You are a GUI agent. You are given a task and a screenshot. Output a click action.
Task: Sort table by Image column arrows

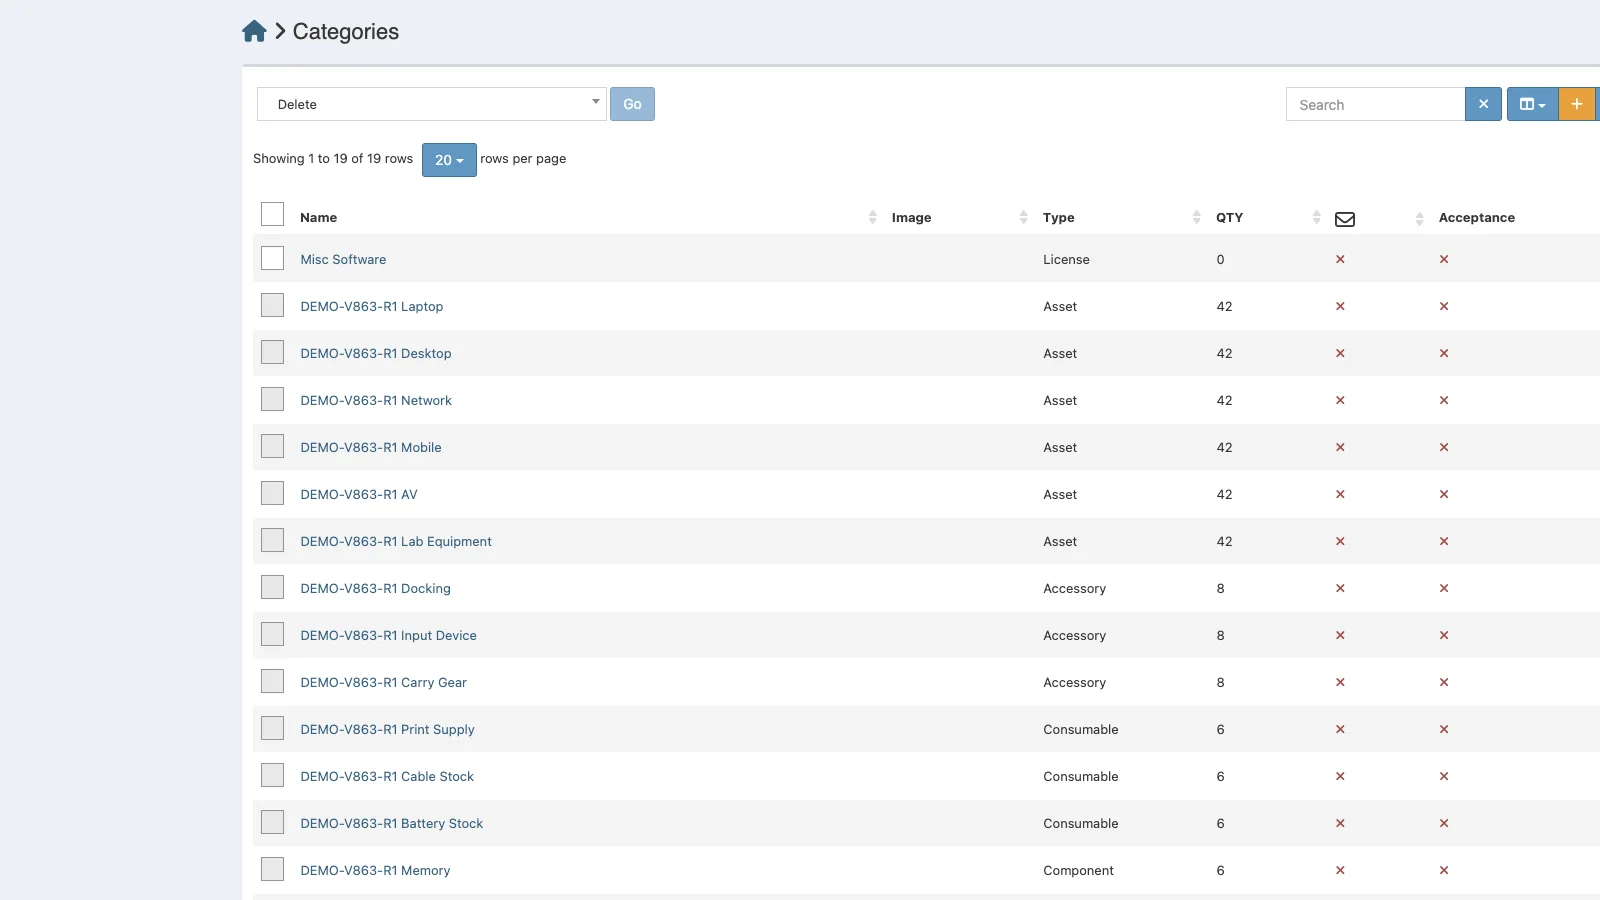point(1023,217)
